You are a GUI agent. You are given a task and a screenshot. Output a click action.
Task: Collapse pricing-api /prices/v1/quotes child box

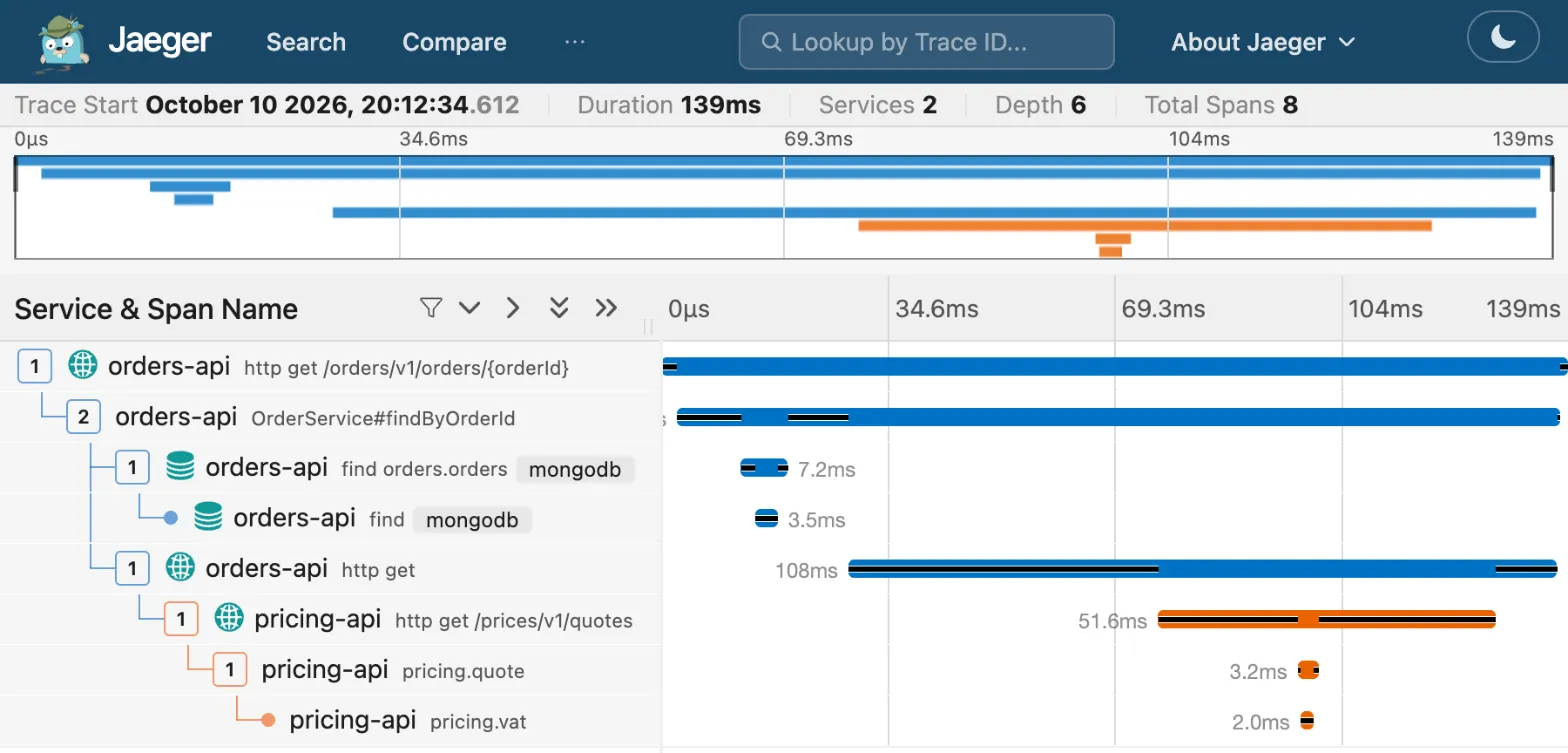[181, 619]
